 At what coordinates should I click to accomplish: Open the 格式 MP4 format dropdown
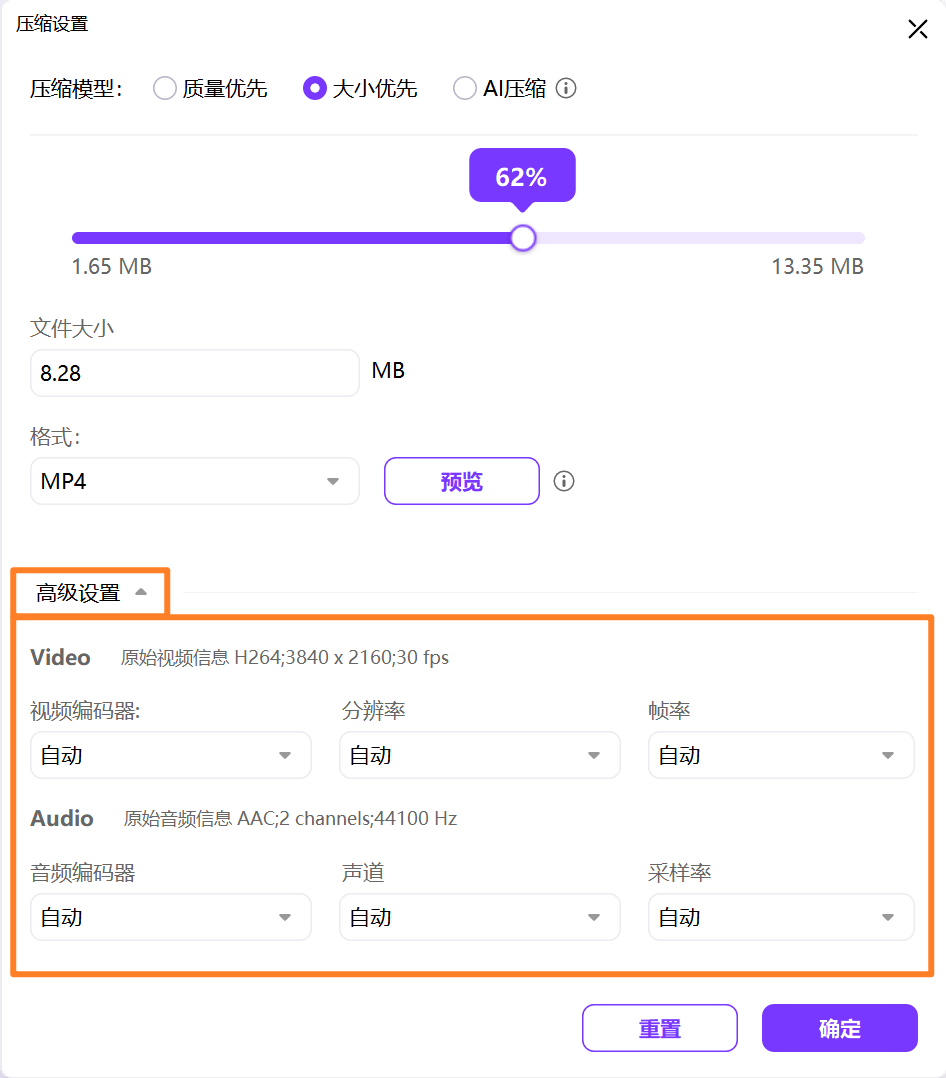(194, 481)
